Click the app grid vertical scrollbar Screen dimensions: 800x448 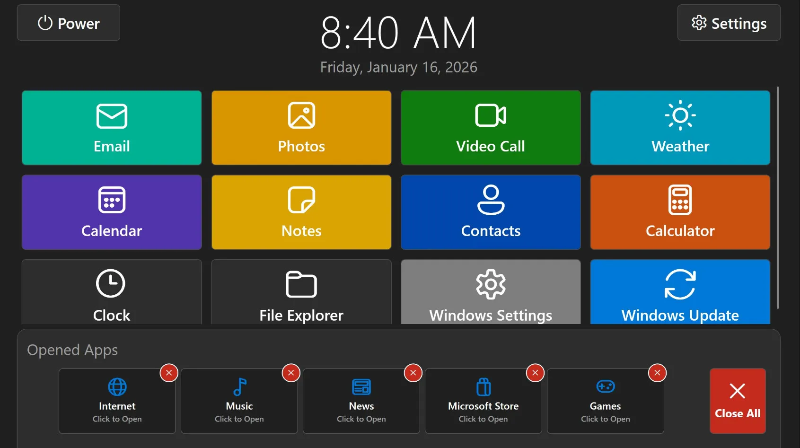click(777, 200)
